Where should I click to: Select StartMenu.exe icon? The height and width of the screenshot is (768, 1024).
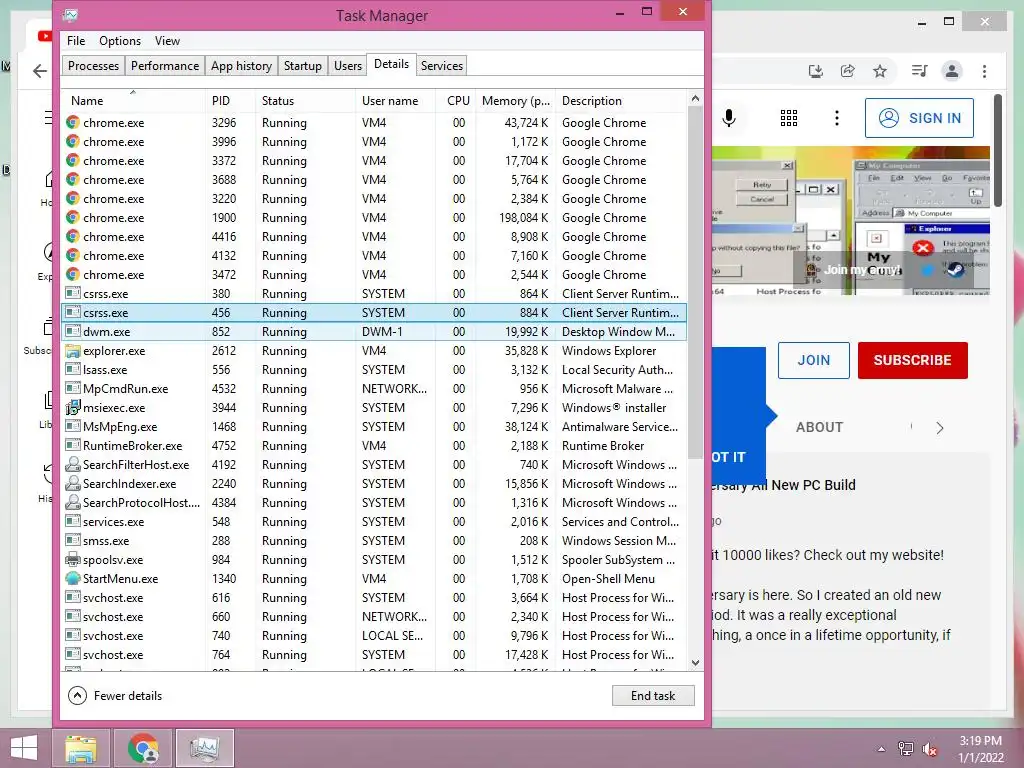click(73, 579)
